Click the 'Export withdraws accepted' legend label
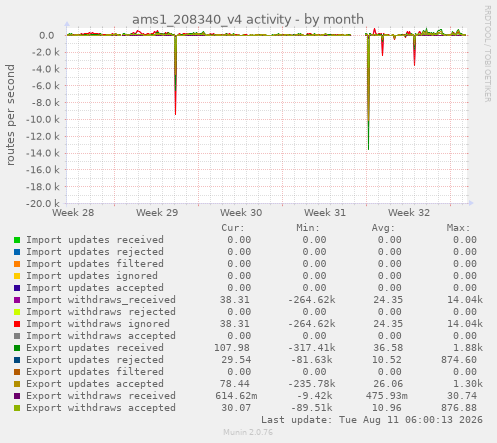The height and width of the screenshot is (443, 497). tap(101, 408)
